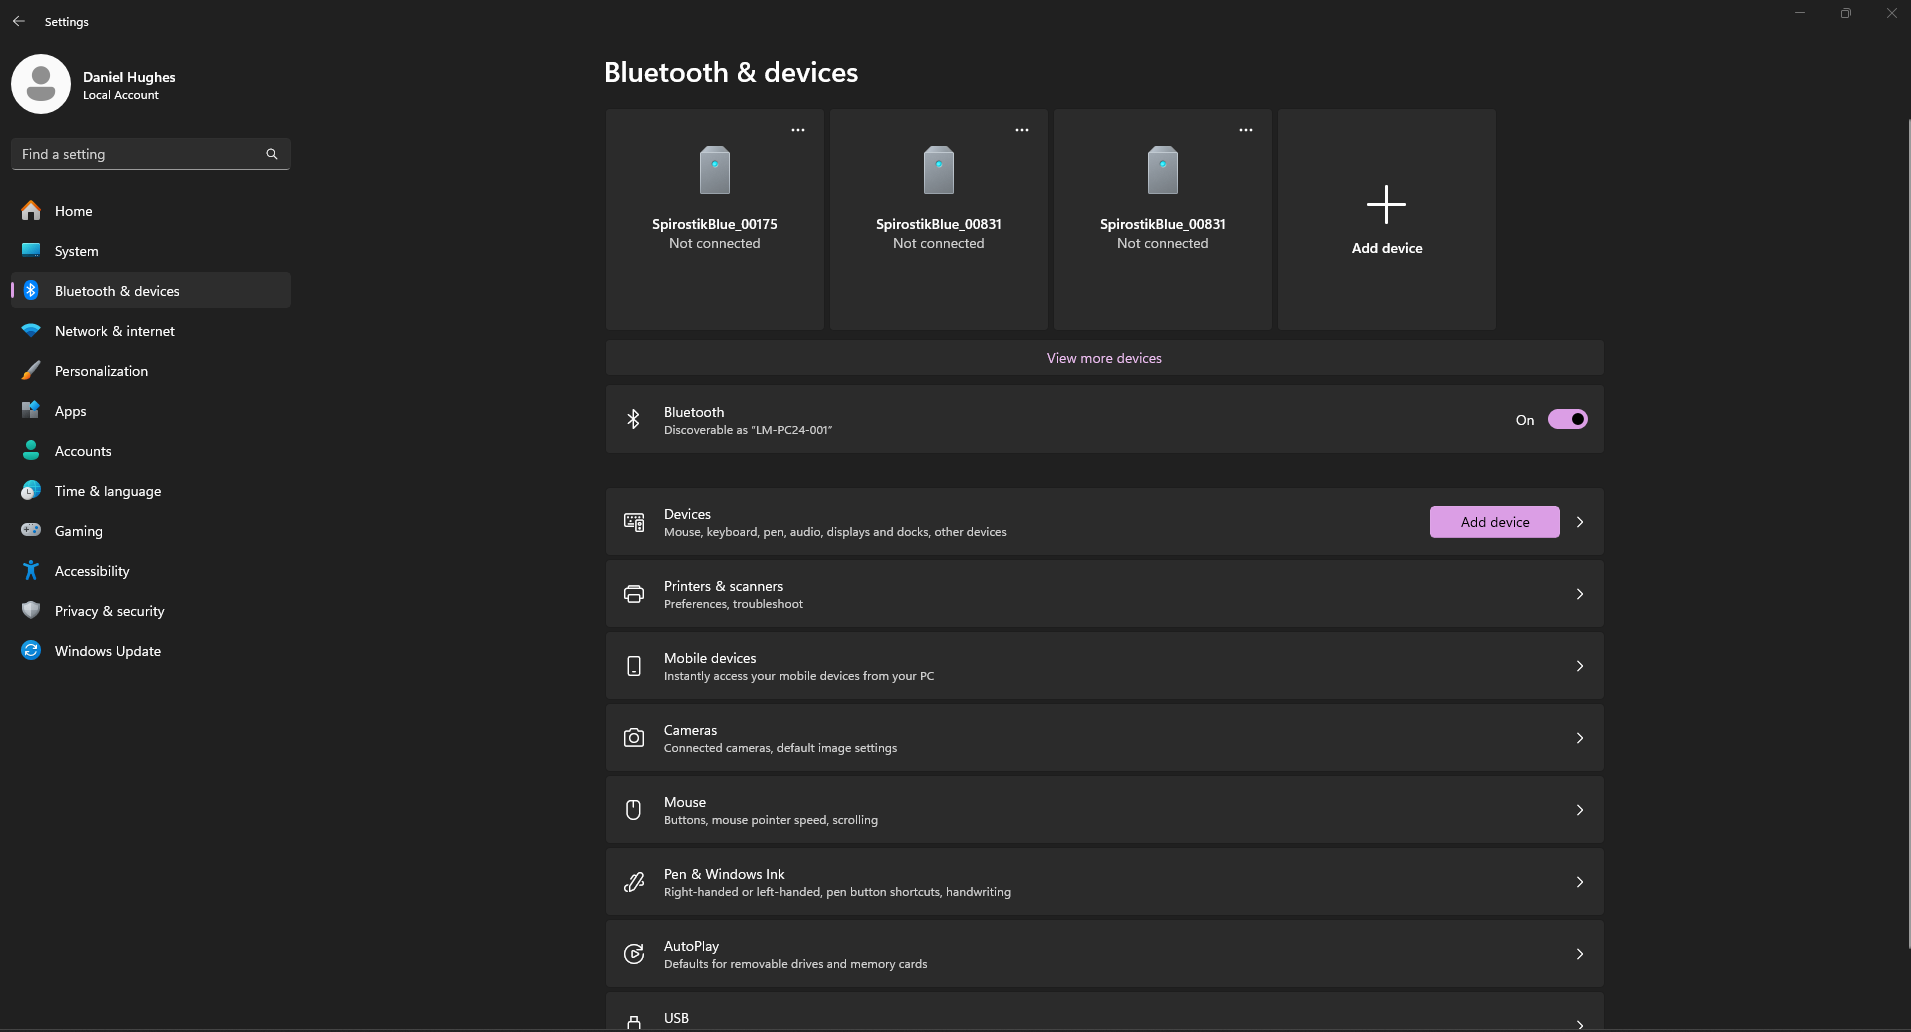This screenshot has height=1032, width=1911.
Task: Click the Accessibility figure icon
Action: pos(31,570)
